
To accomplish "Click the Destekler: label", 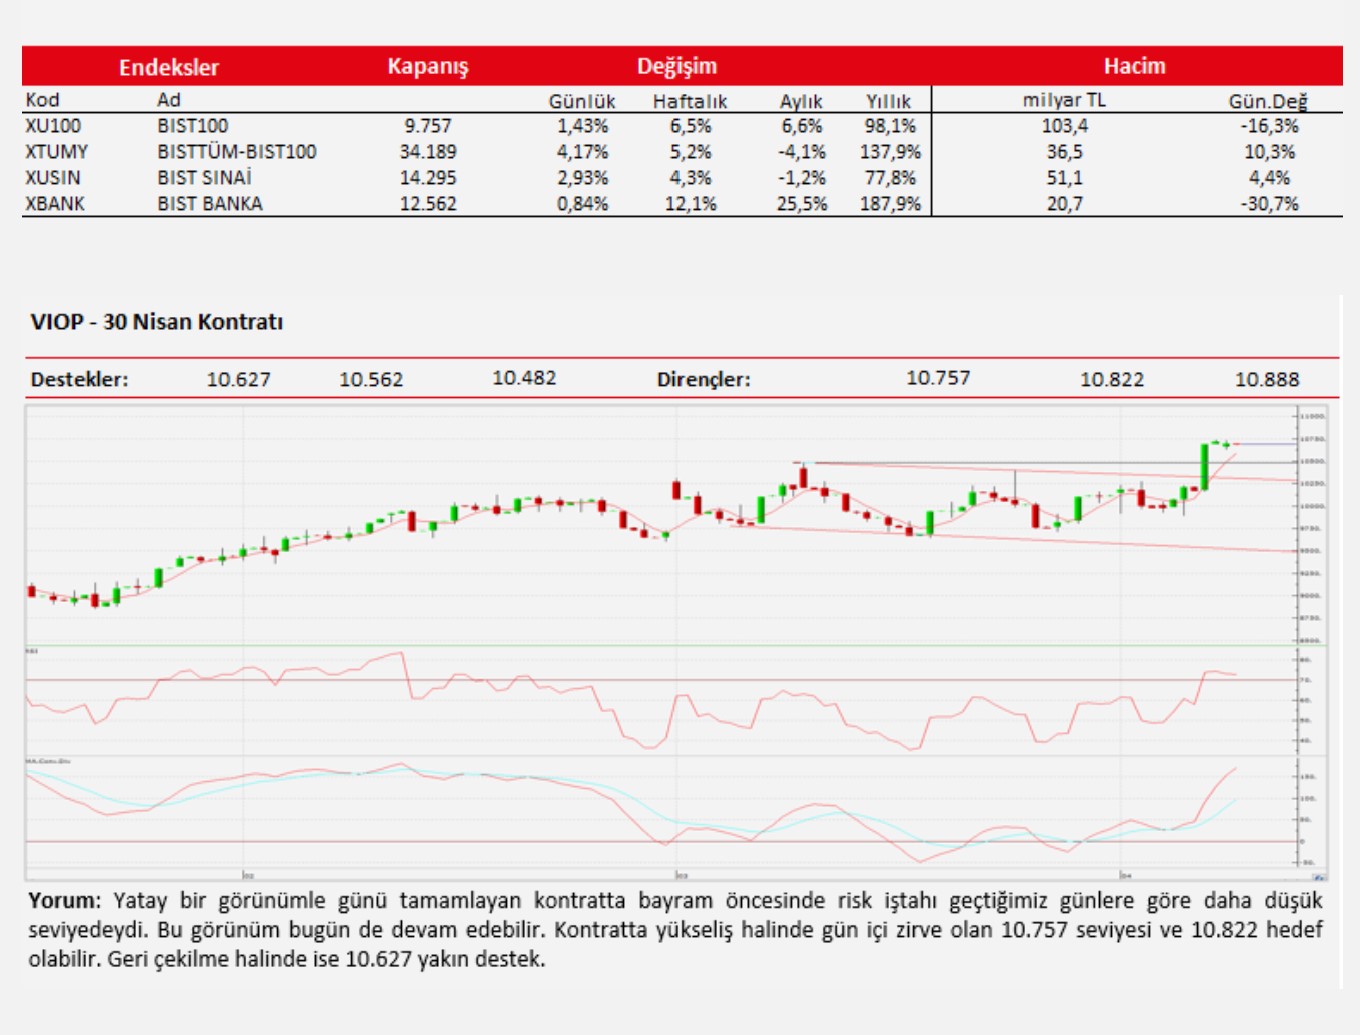I will (79, 380).
